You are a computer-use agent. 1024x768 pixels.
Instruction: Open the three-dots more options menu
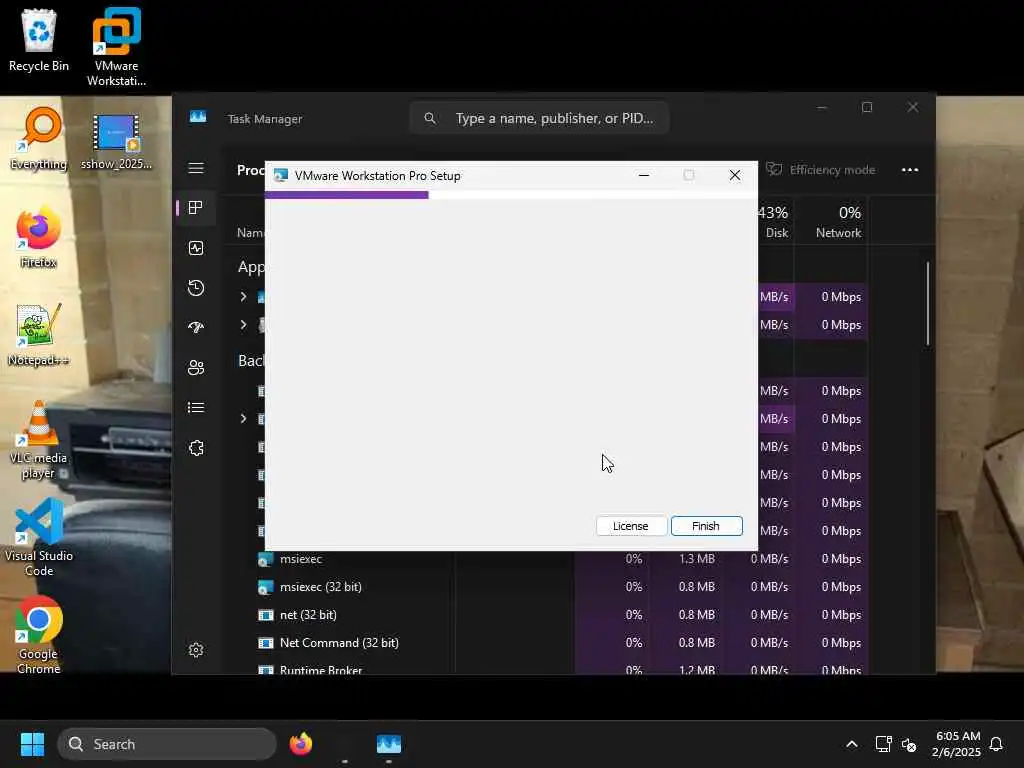click(910, 170)
